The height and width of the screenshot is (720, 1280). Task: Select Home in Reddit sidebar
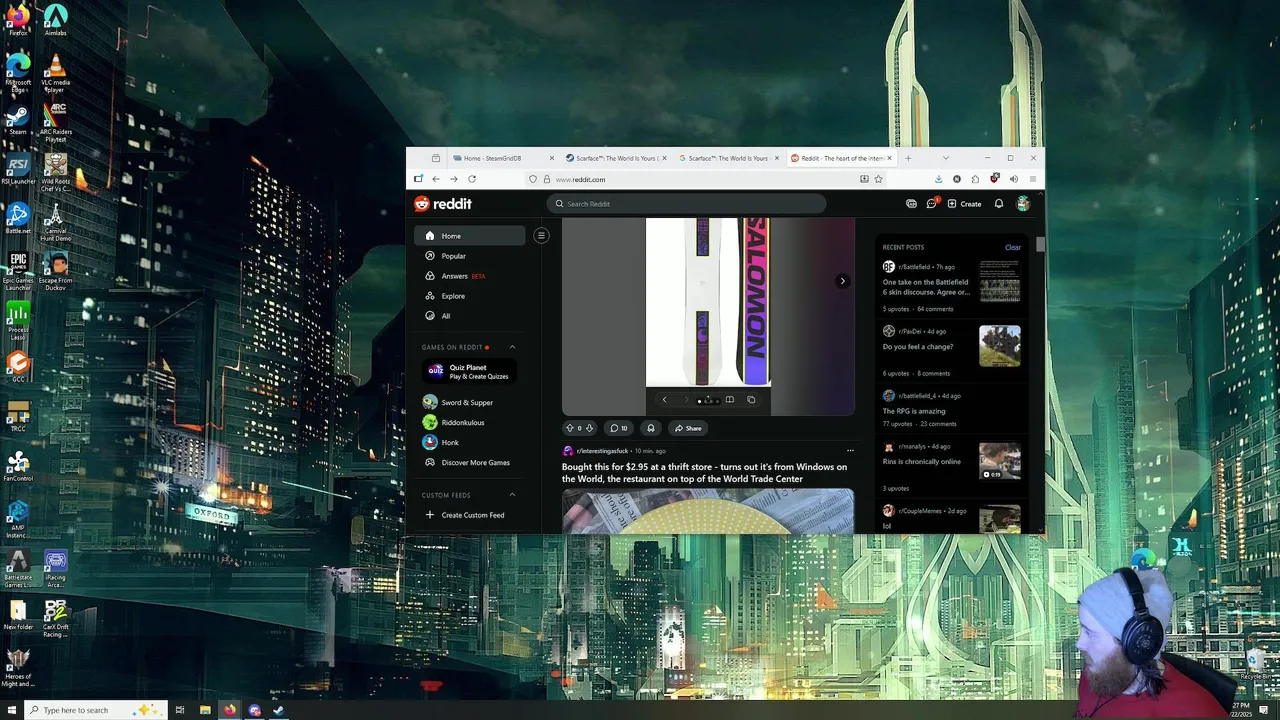(x=470, y=236)
